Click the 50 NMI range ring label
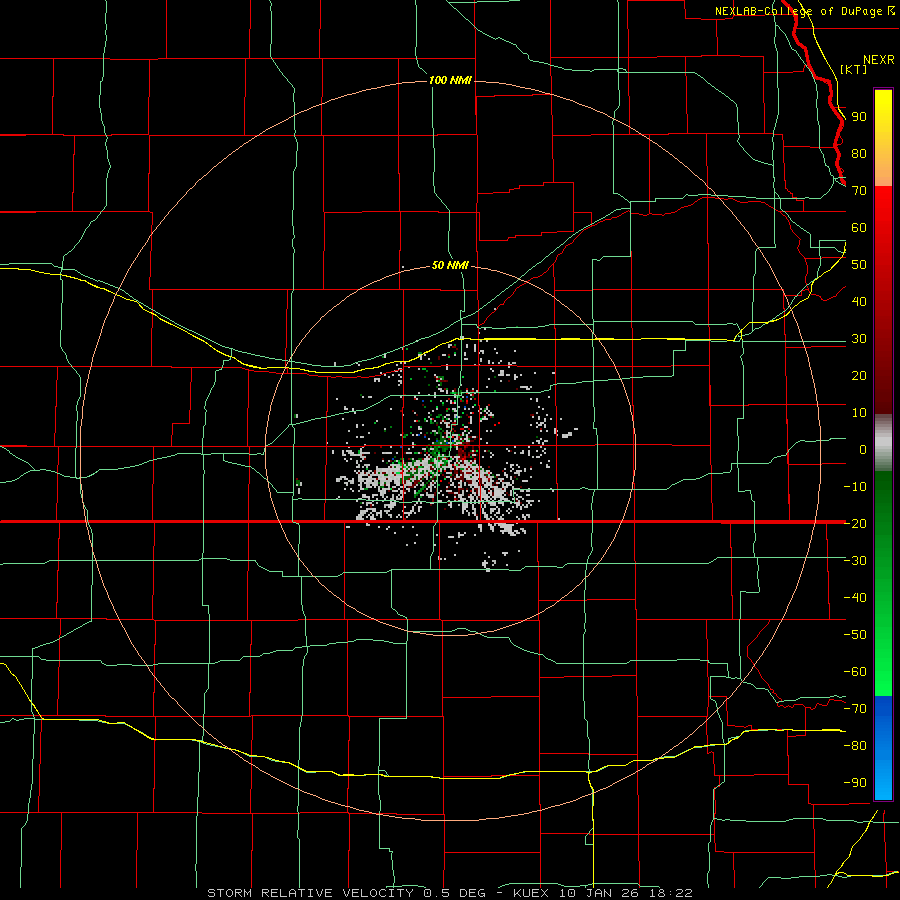The image size is (900, 900). [x=450, y=265]
